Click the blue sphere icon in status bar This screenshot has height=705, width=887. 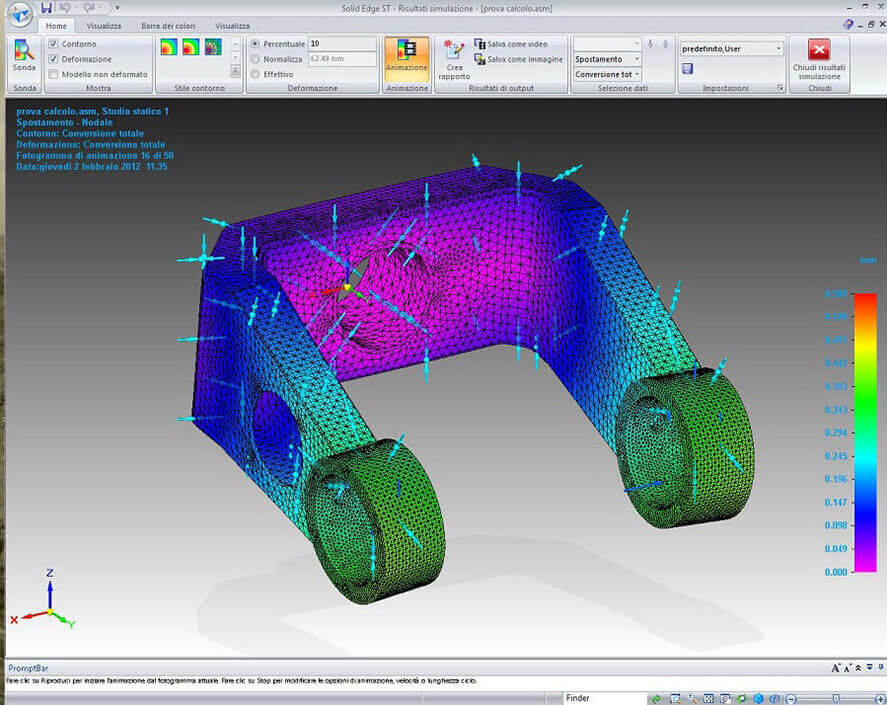[759, 699]
